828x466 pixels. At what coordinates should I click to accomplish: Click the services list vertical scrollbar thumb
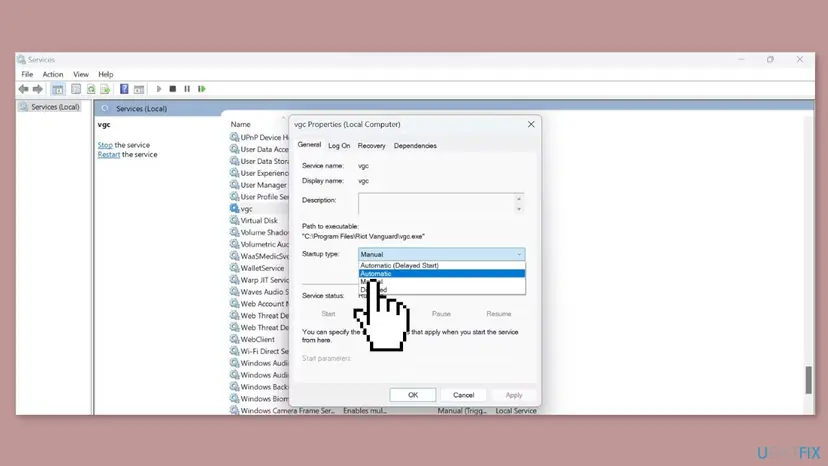coord(808,380)
